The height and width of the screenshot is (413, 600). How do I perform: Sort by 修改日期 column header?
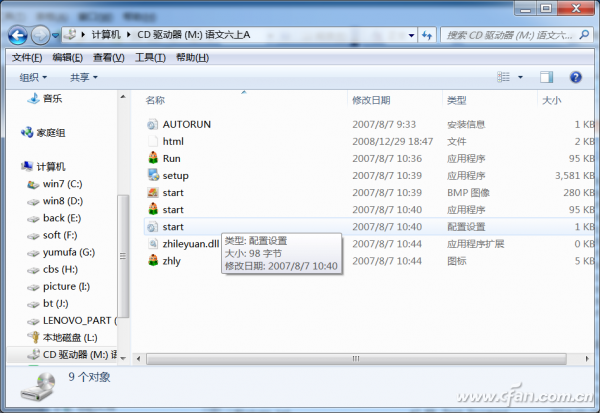371,100
